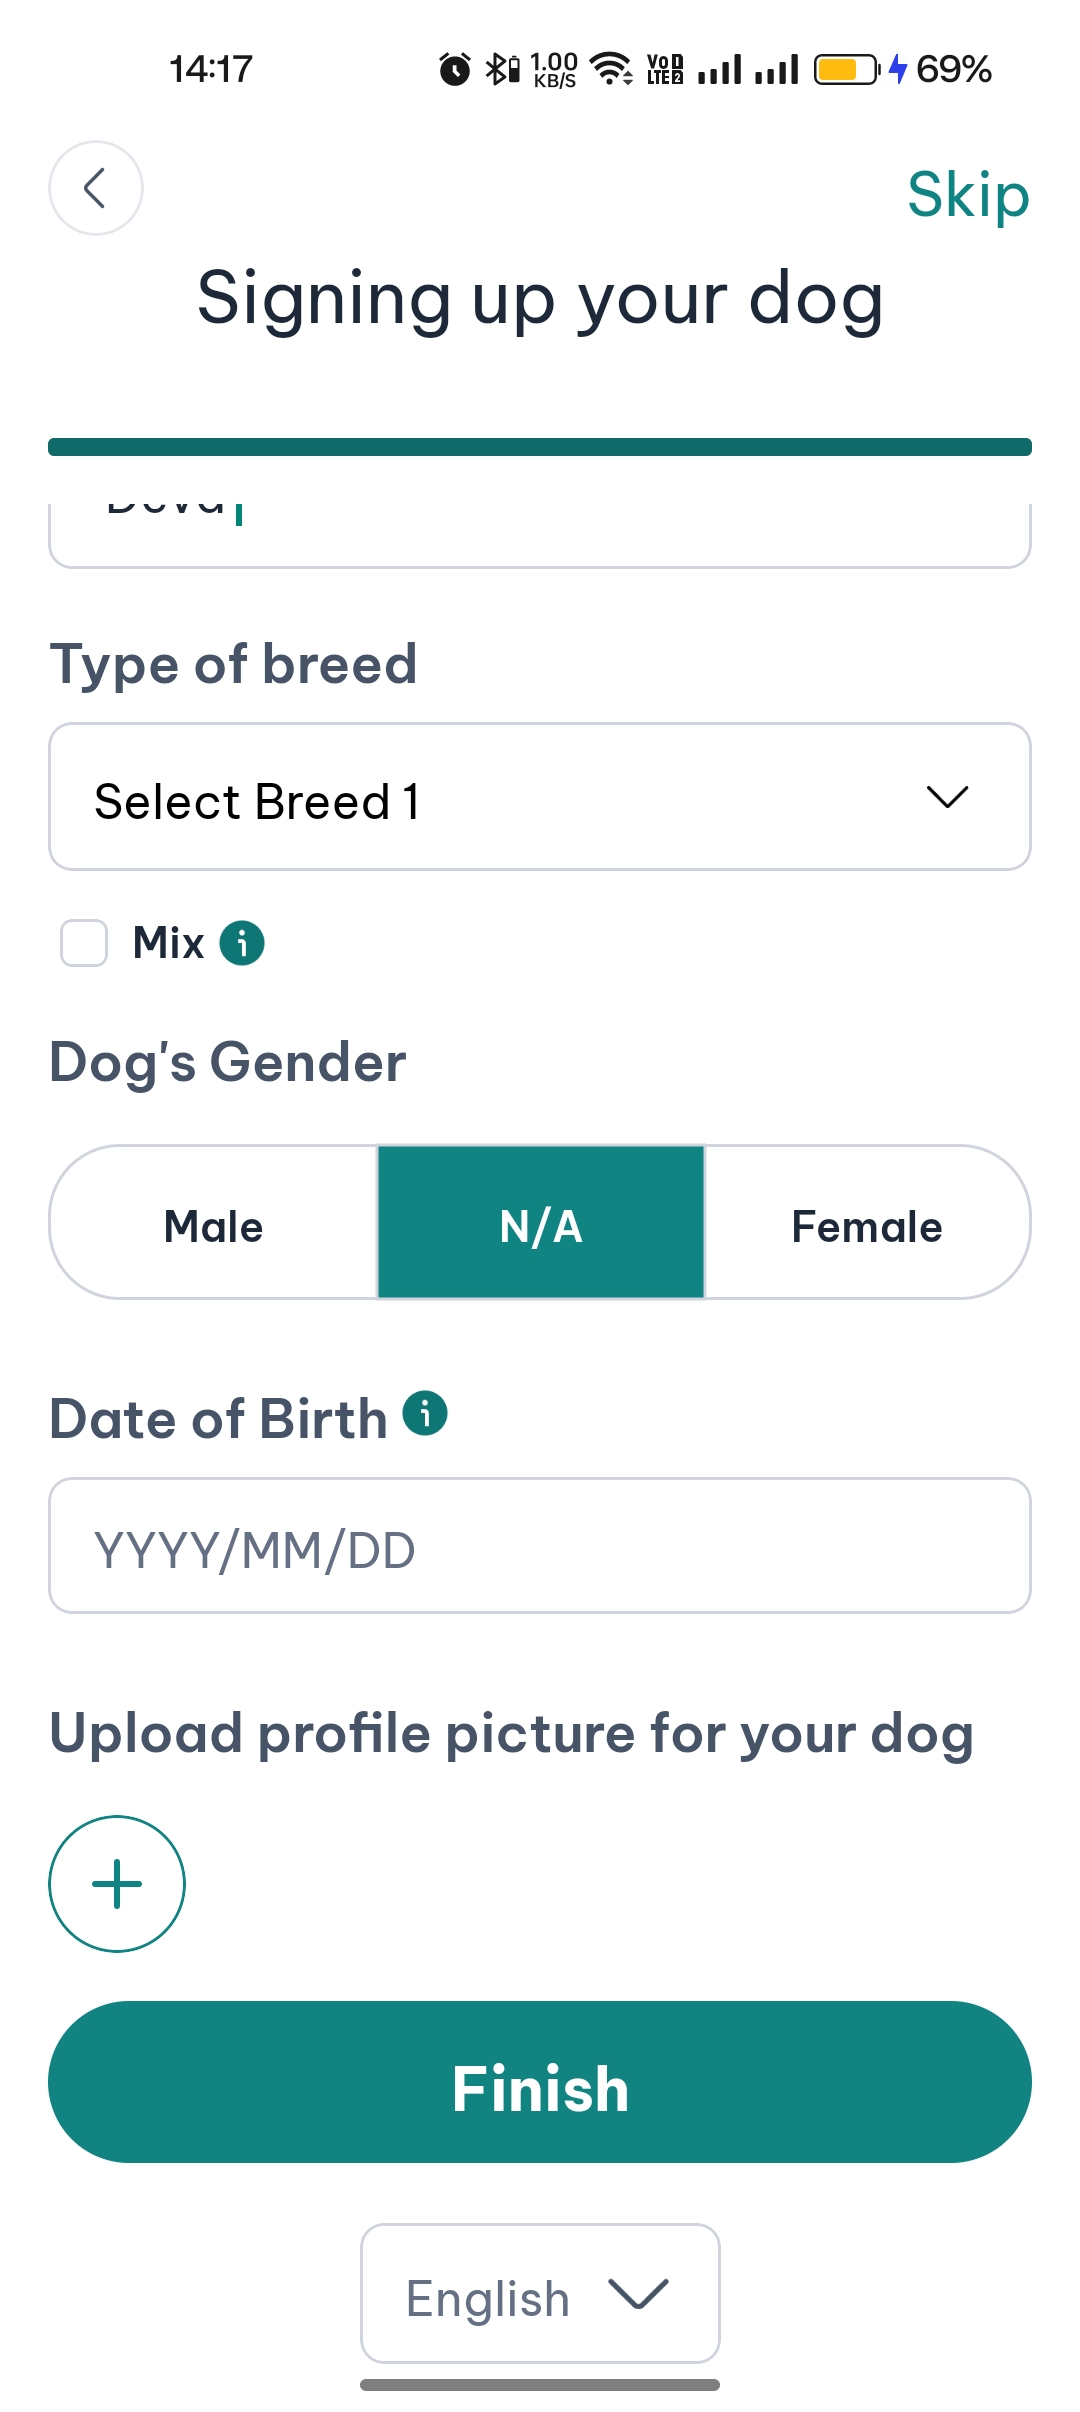Tap the plus icon to upload picture
Screen dimensions: 1080x2412
117,1883
